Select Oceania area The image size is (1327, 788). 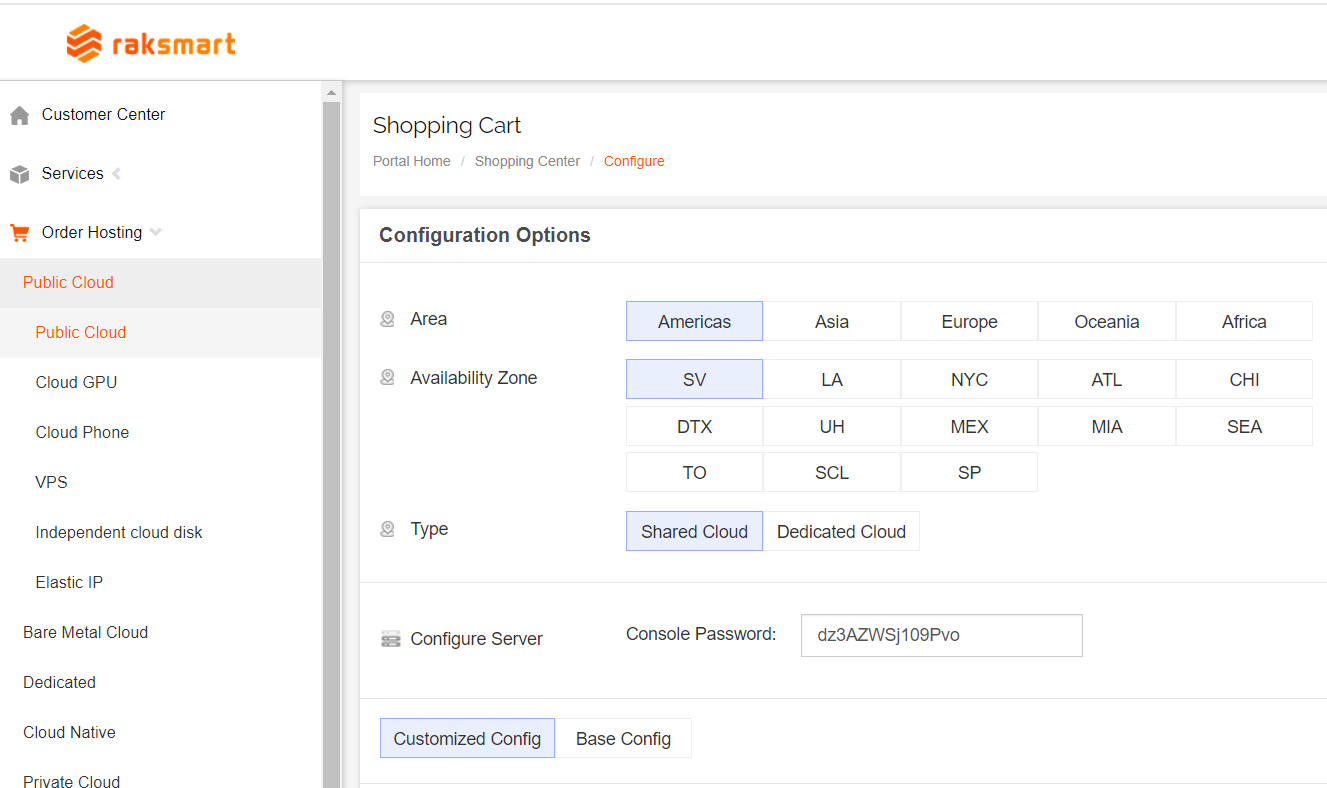coord(1107,321)
